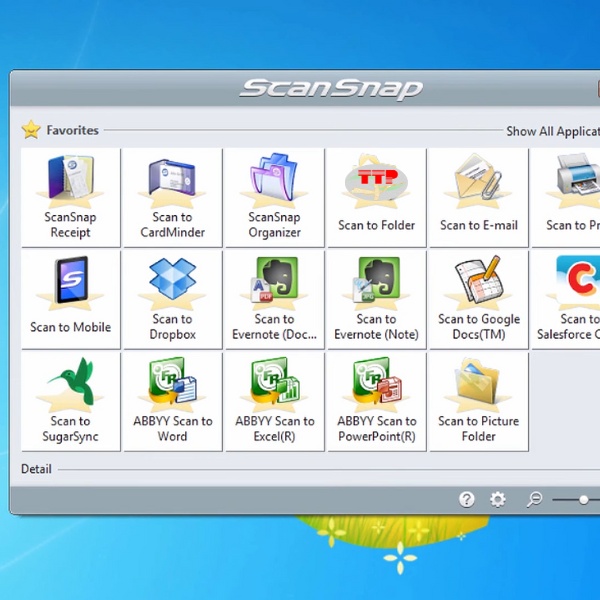Screen dimensions: 600x600
Task: Select ABBYY Scan to Excel
Action: (274, 401)
